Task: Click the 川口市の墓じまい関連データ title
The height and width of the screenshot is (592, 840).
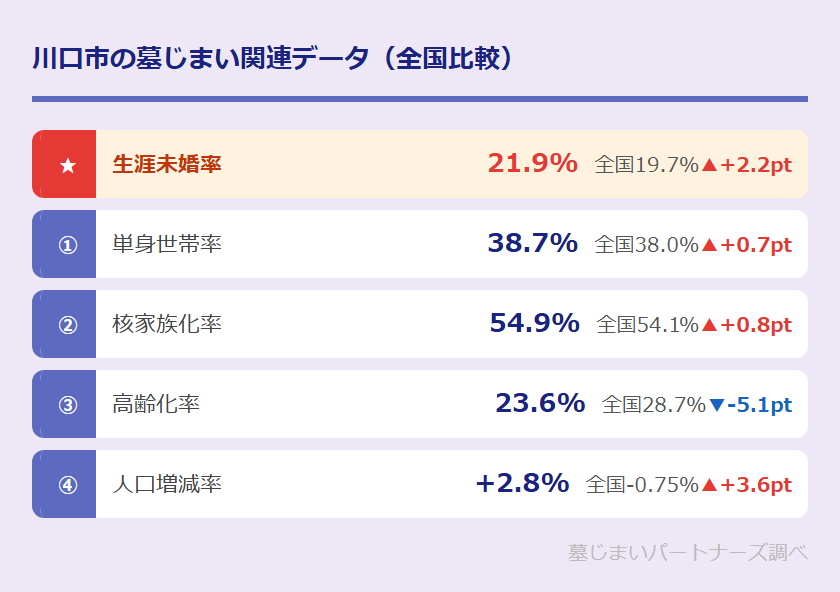Action: 272,58
